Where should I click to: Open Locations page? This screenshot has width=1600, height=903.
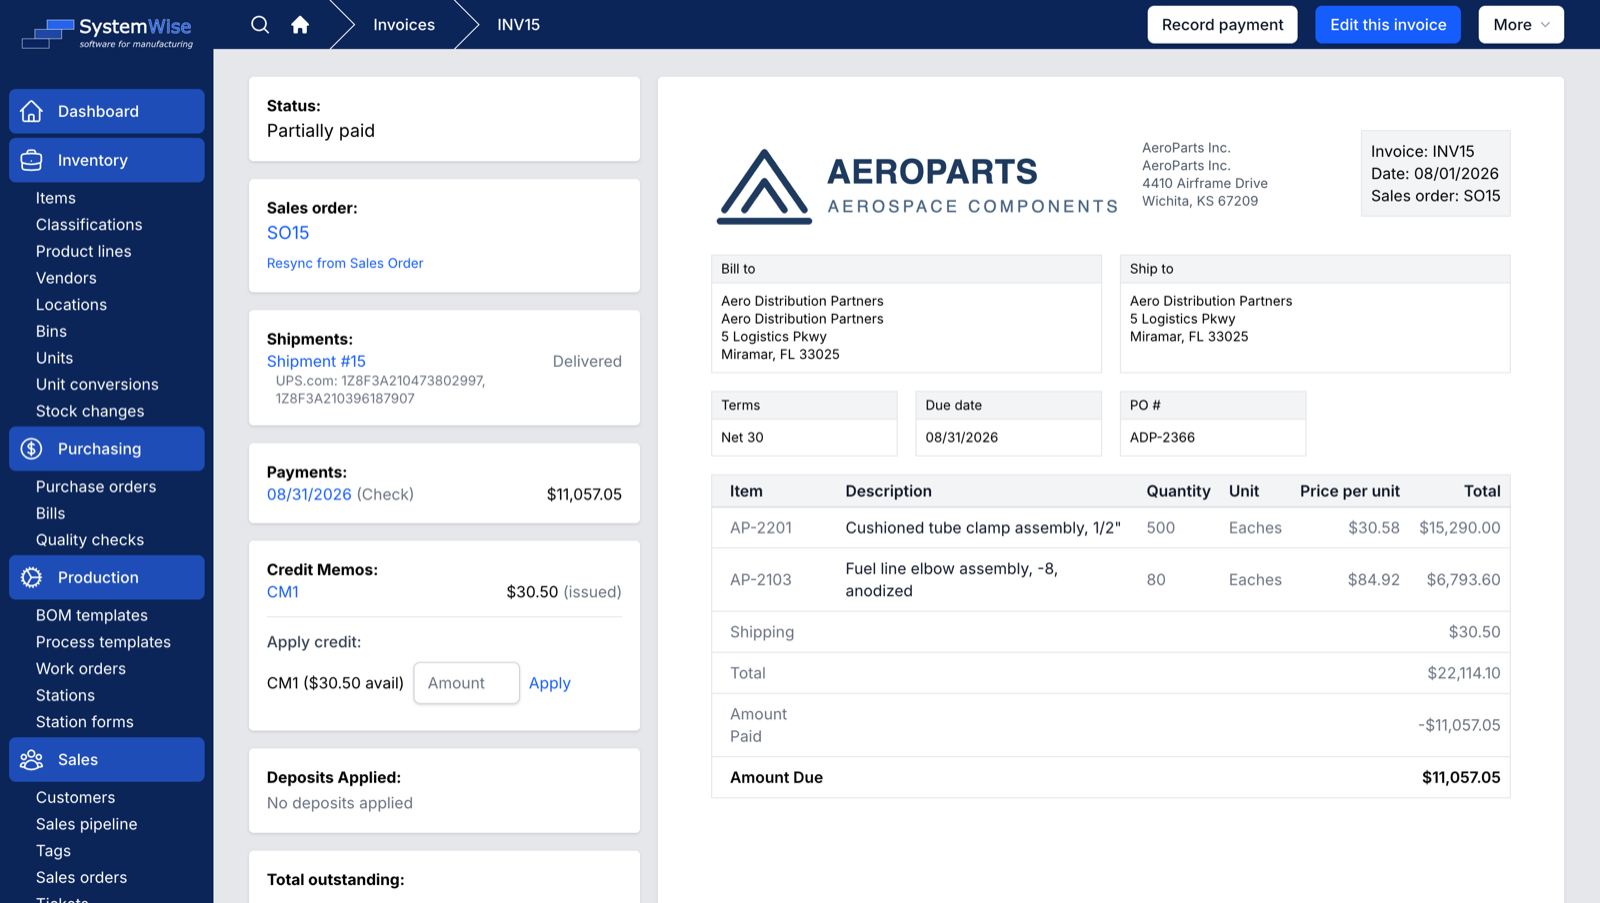71,305
